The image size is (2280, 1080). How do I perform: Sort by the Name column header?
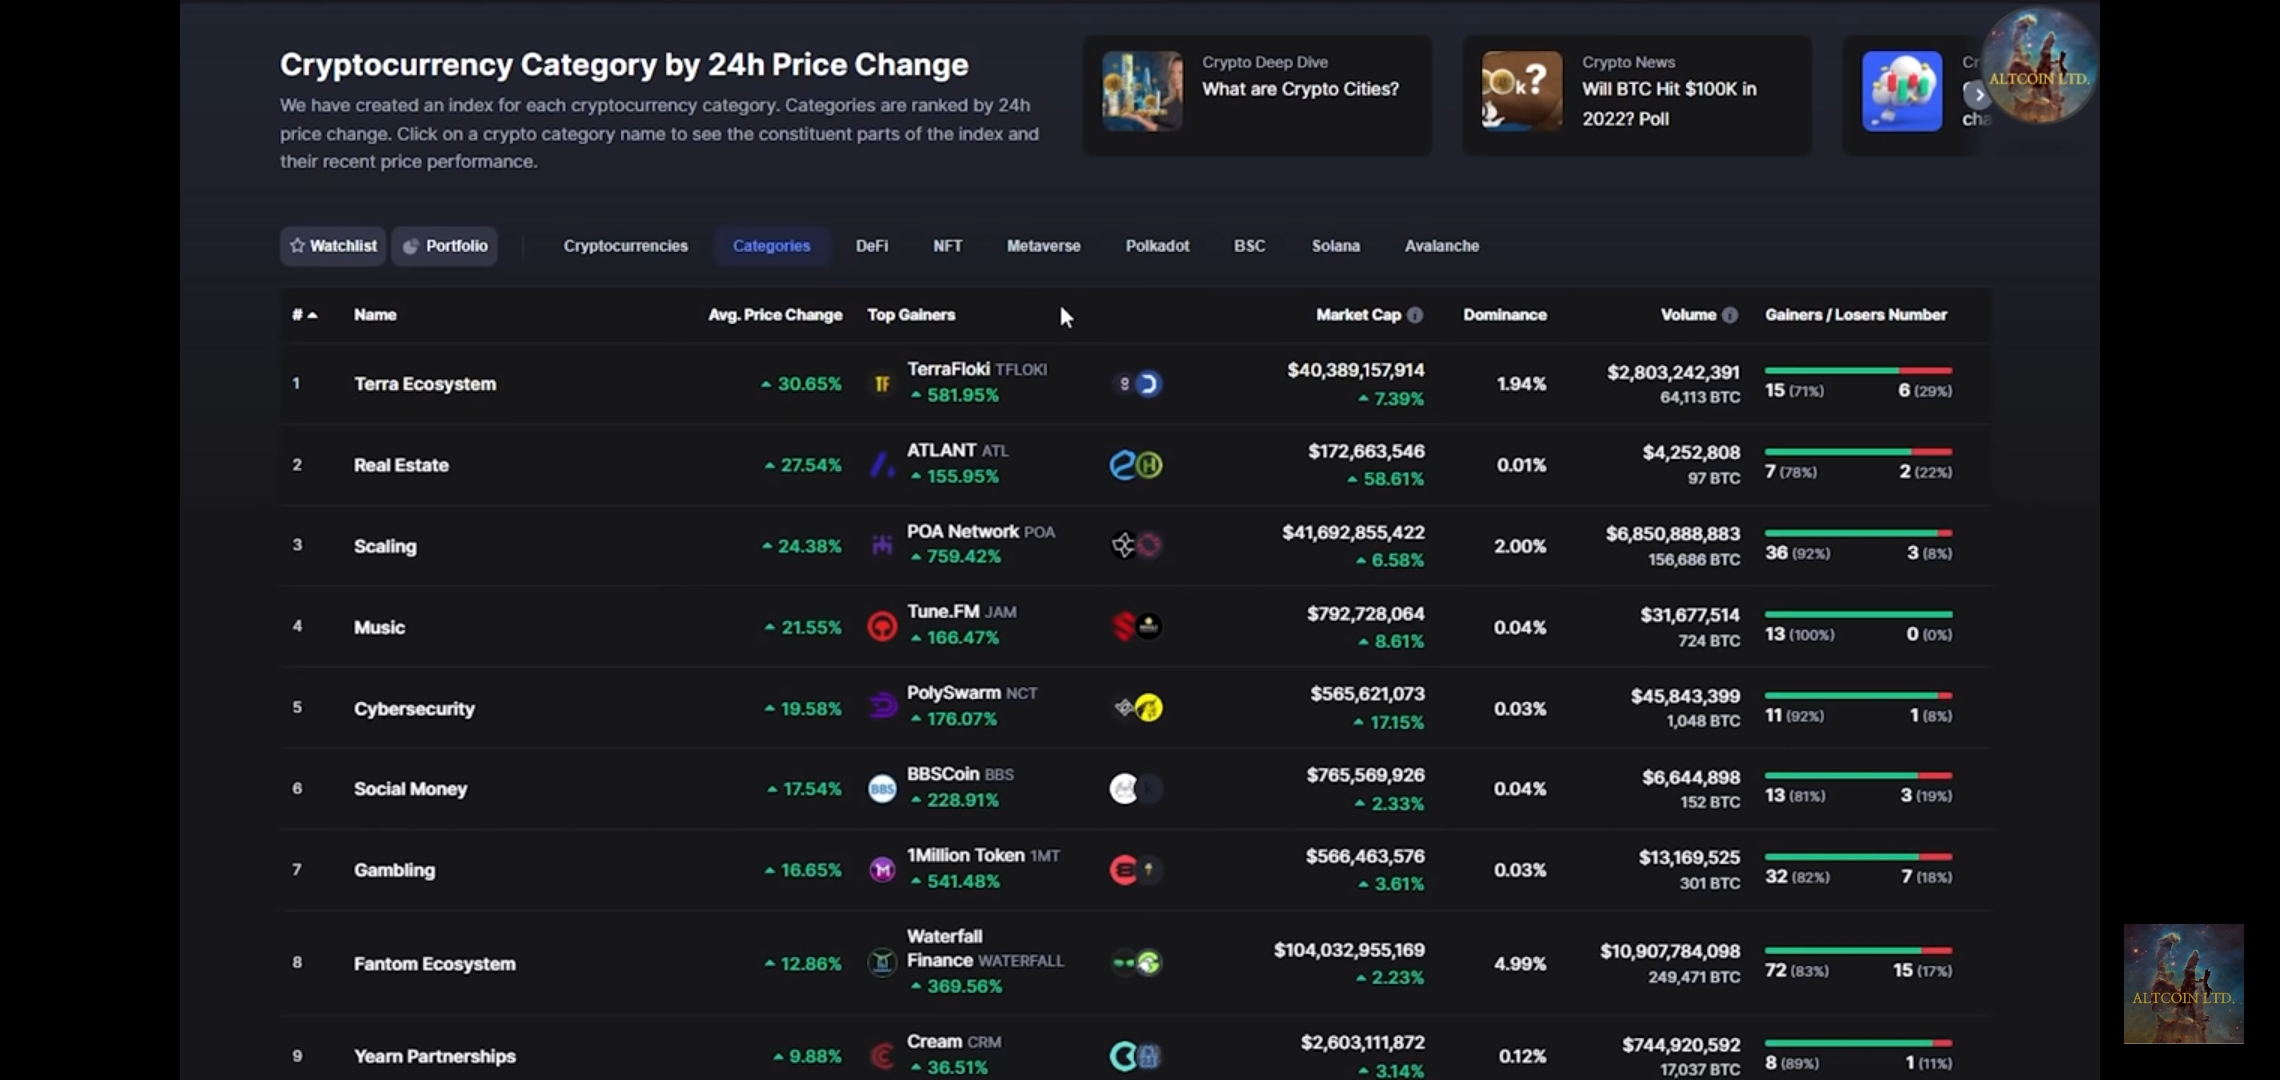[x=375, y=315]
